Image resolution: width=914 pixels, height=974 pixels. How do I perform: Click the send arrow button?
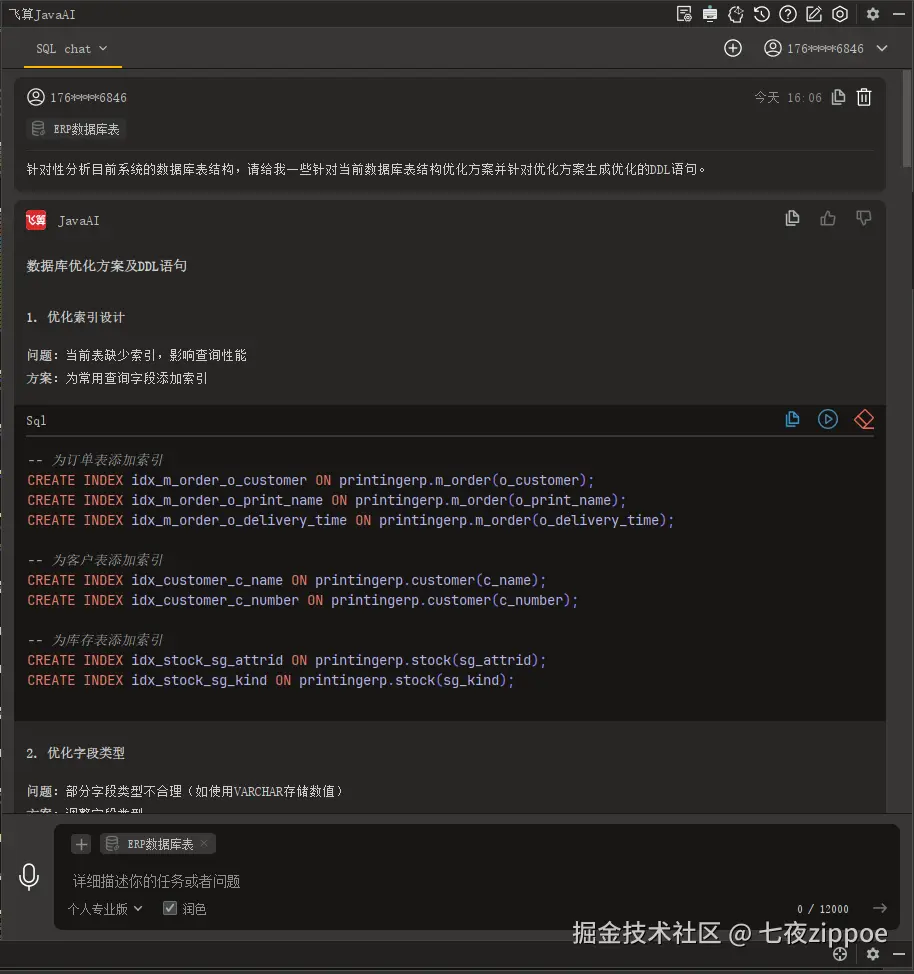tap(879, 908)
